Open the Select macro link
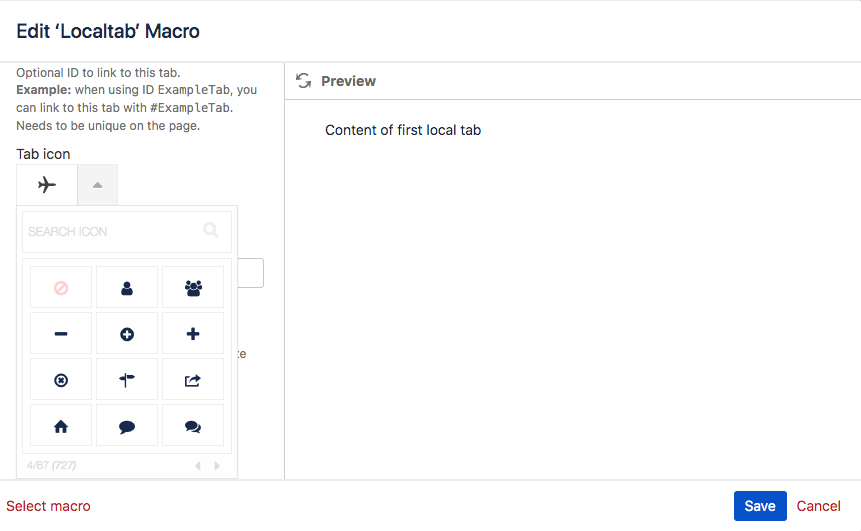861x531 pixels. click(x=48, y=506)
